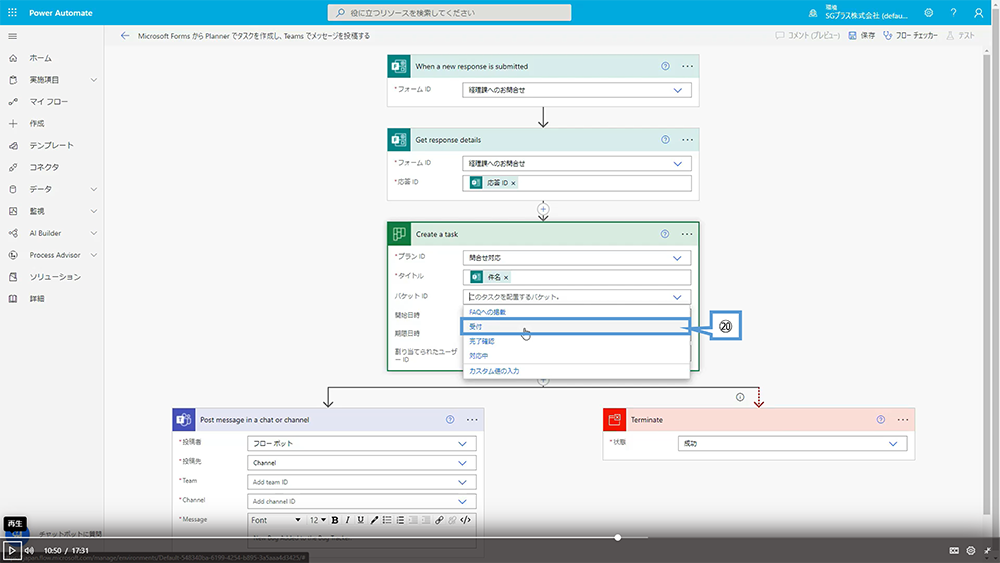The width and height of the screenshot is (1000, 563).
Task: Open help for Get response details step
Action: [x=665, y=140]
